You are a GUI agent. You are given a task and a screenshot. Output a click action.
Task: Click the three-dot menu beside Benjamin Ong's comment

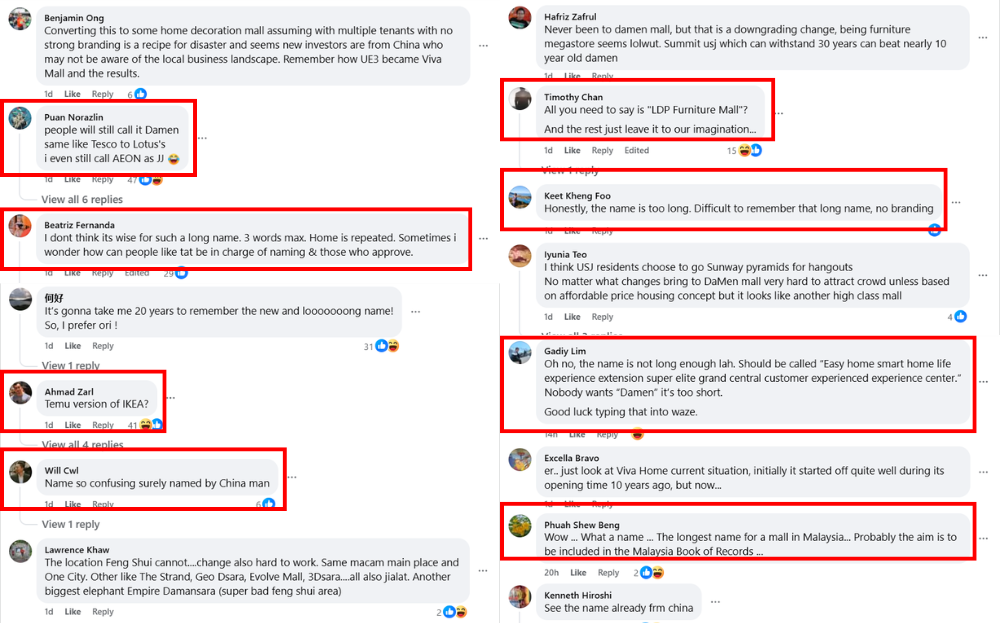point(483,46)
